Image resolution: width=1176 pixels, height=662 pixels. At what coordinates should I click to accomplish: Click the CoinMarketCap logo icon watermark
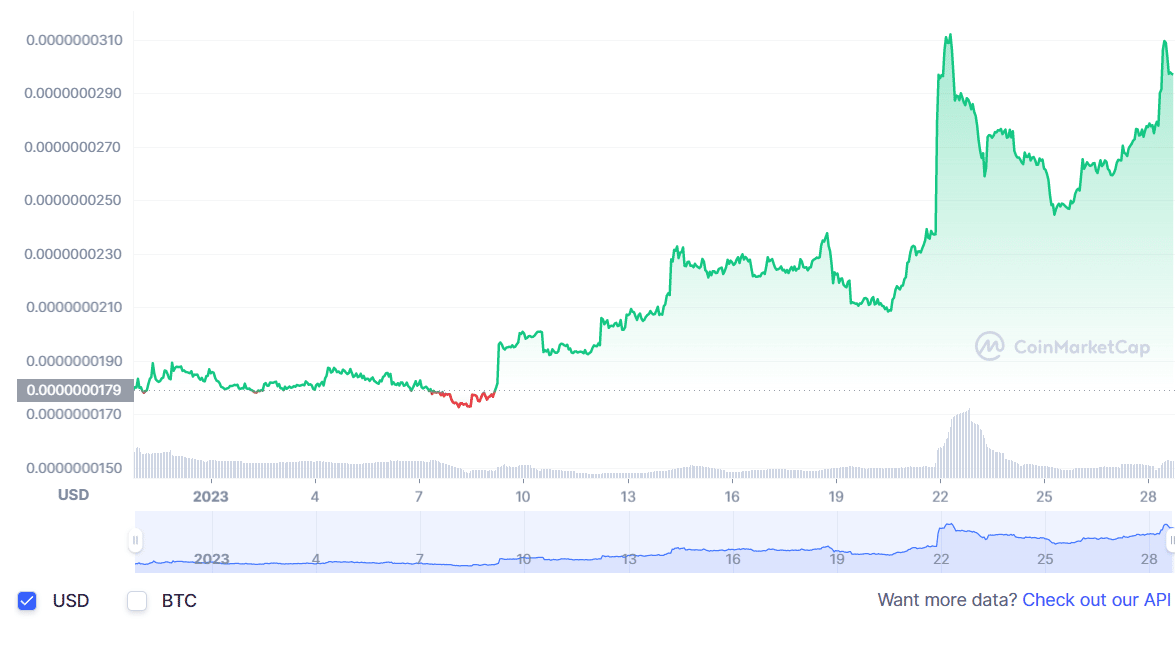[989, 347]
